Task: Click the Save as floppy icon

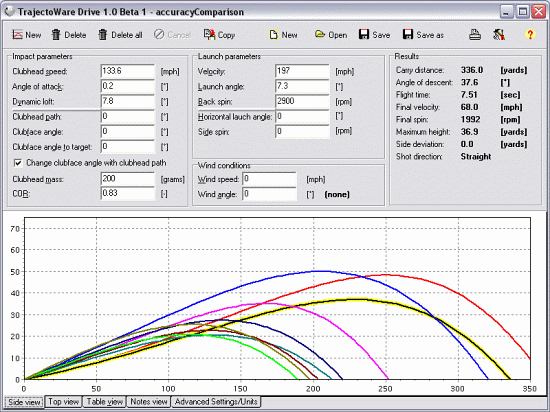Action: pyautogui.click(x=408, y=34)
